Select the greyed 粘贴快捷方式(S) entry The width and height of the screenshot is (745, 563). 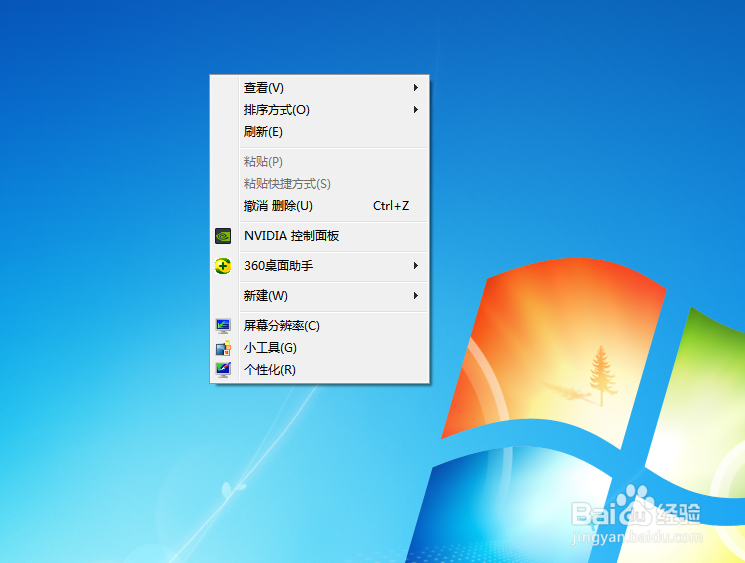click(x=320, y=183)
